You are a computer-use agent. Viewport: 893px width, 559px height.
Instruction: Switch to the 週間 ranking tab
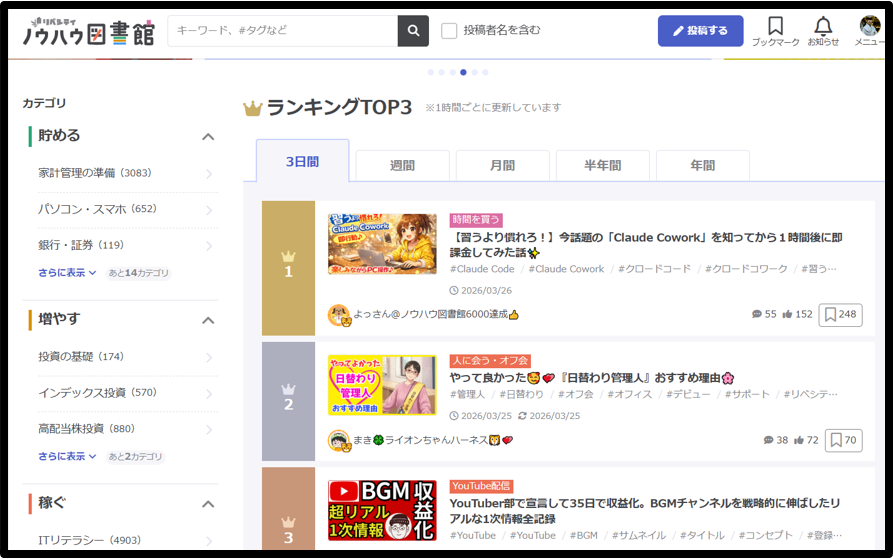click(402, 166)
